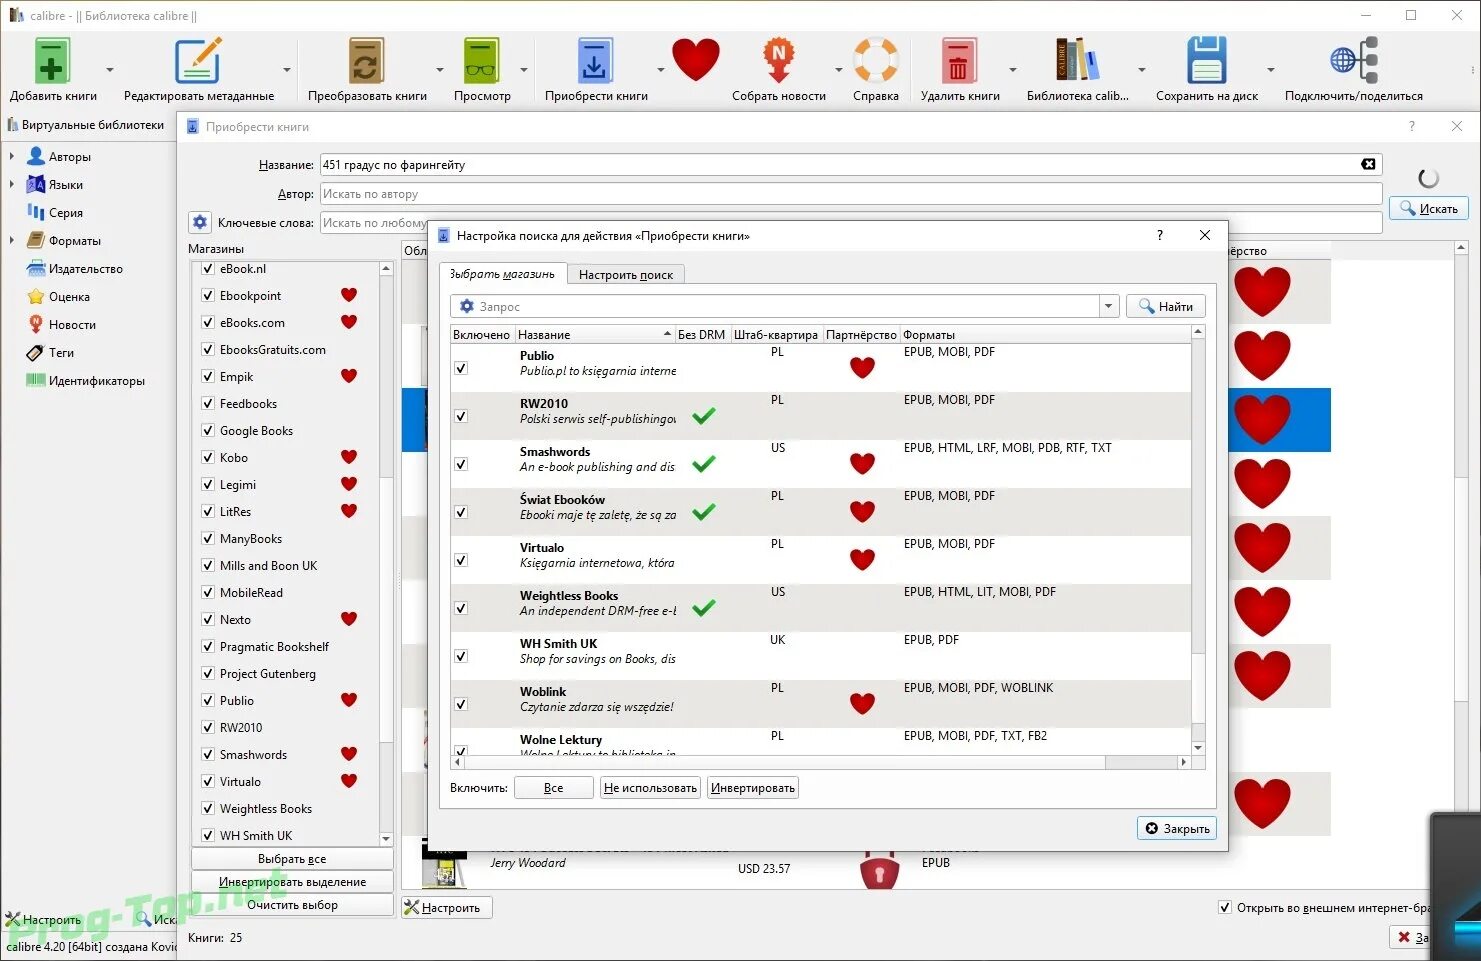1481x961 pixels.
Task: Toggle the Weightless Books checkbox in dialog table
Action: (461, 608)
